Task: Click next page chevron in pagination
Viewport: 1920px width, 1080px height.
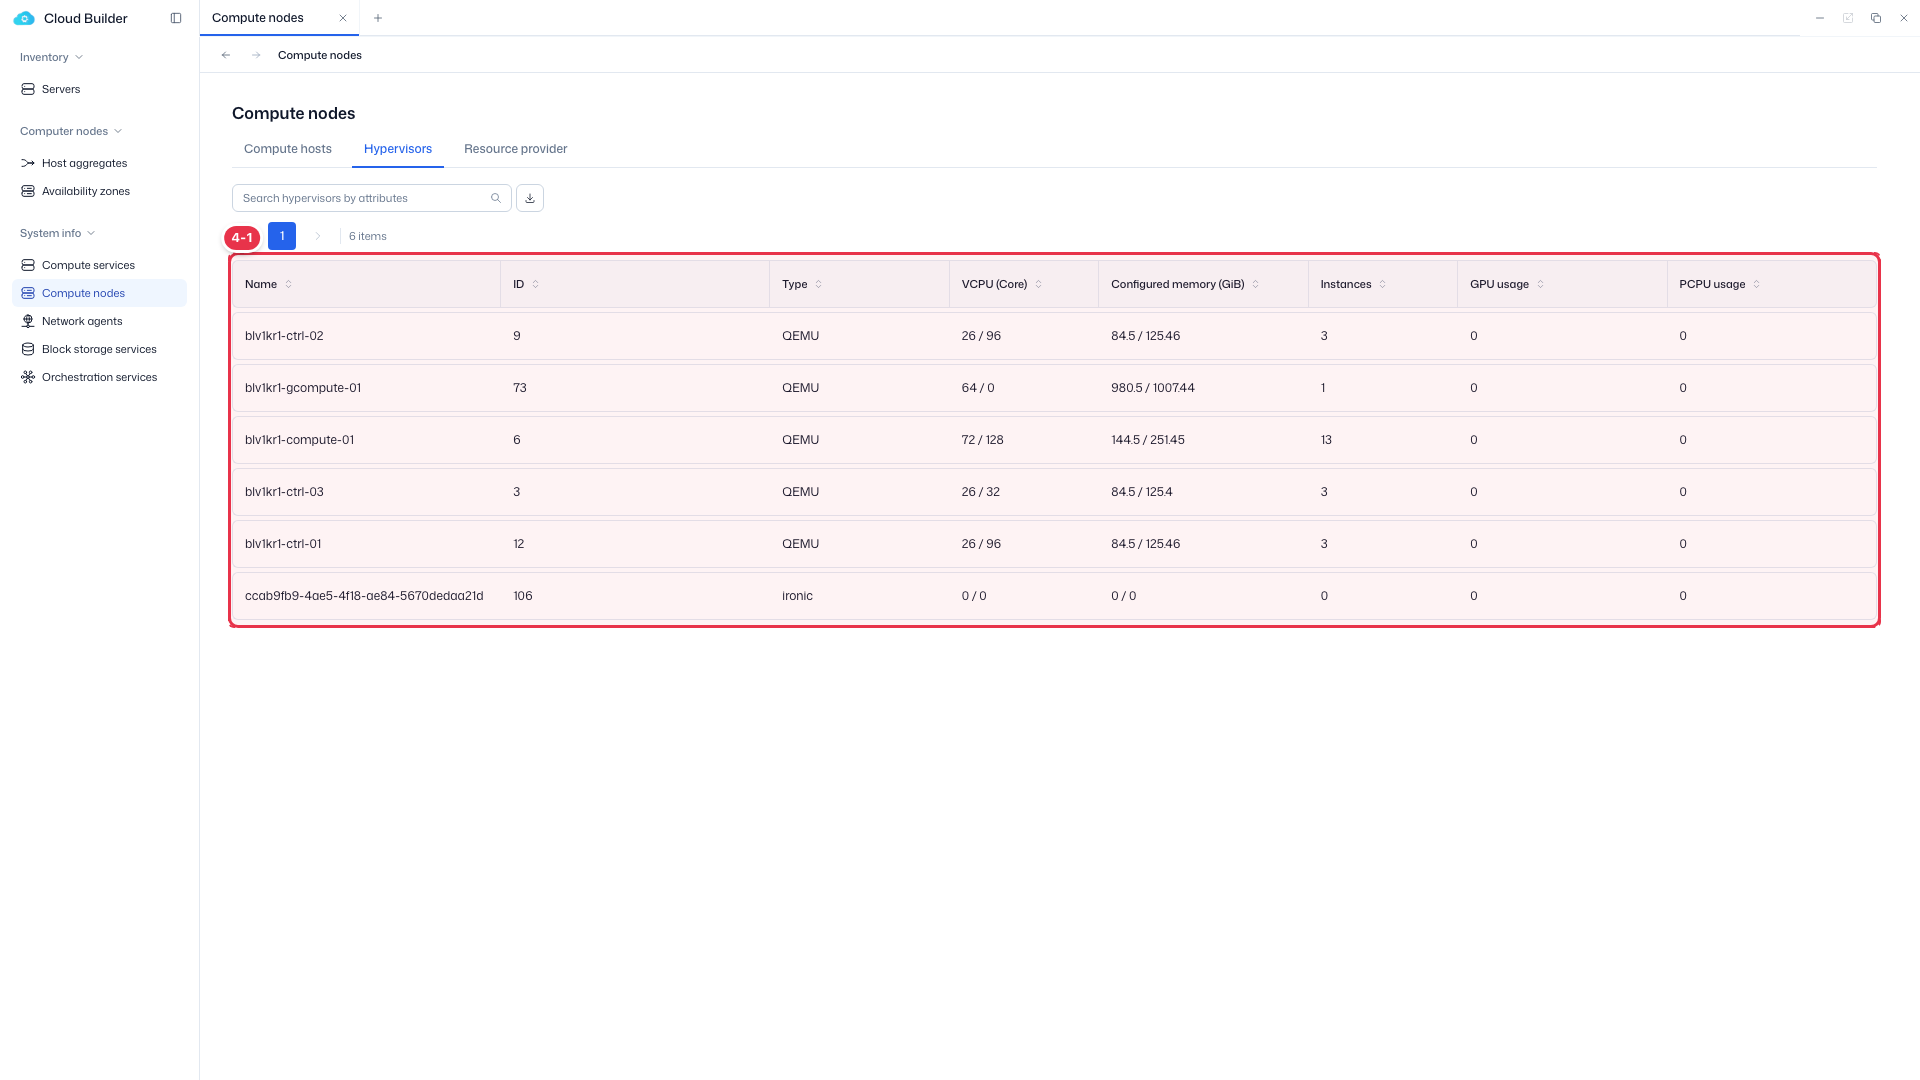Action: [x=318, y=236]
